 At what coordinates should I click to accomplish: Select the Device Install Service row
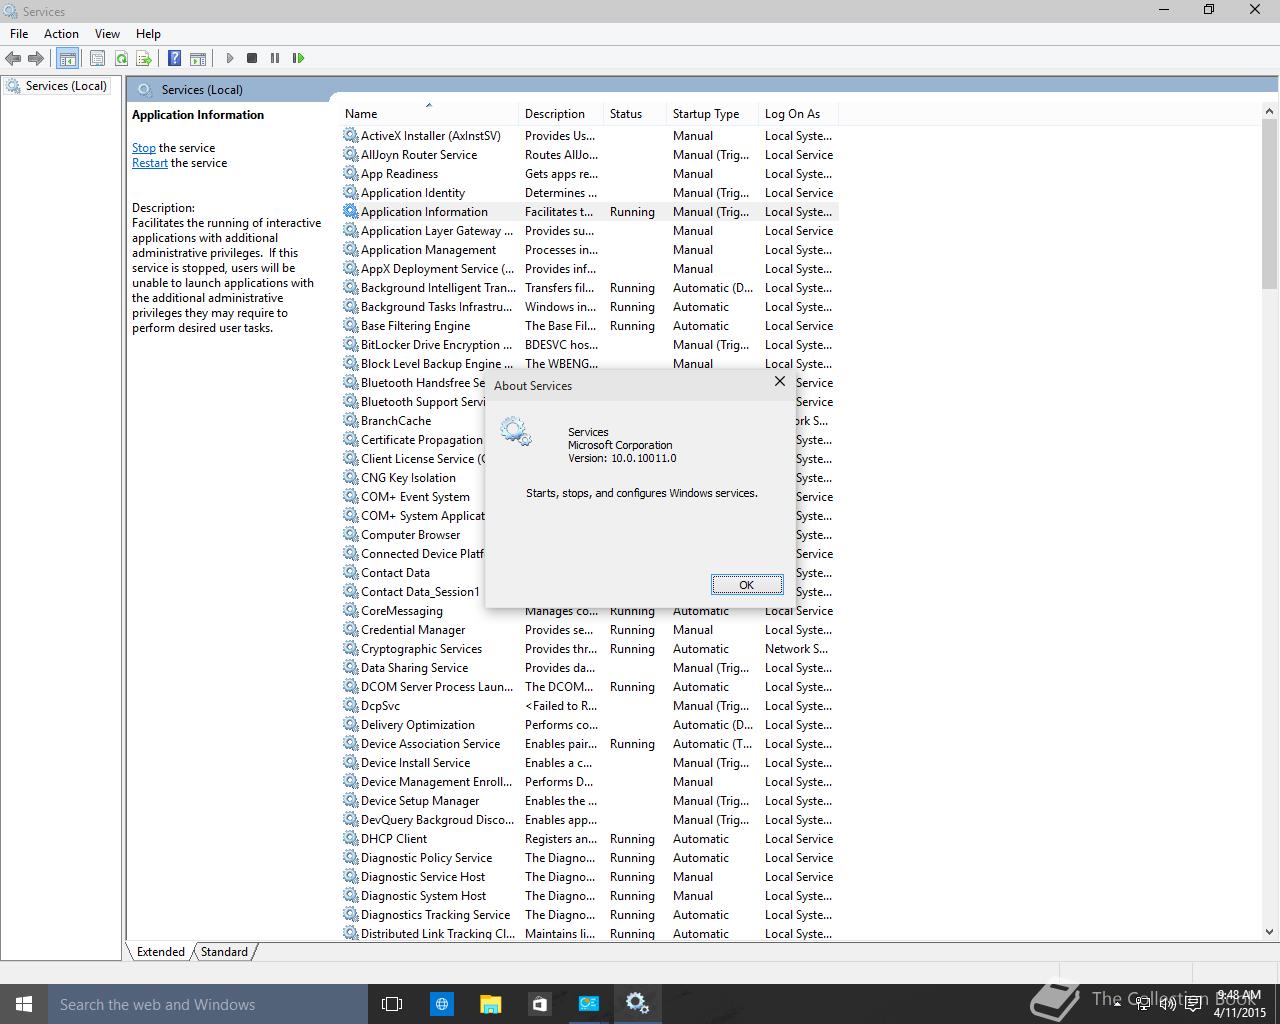tap(589, 763)
